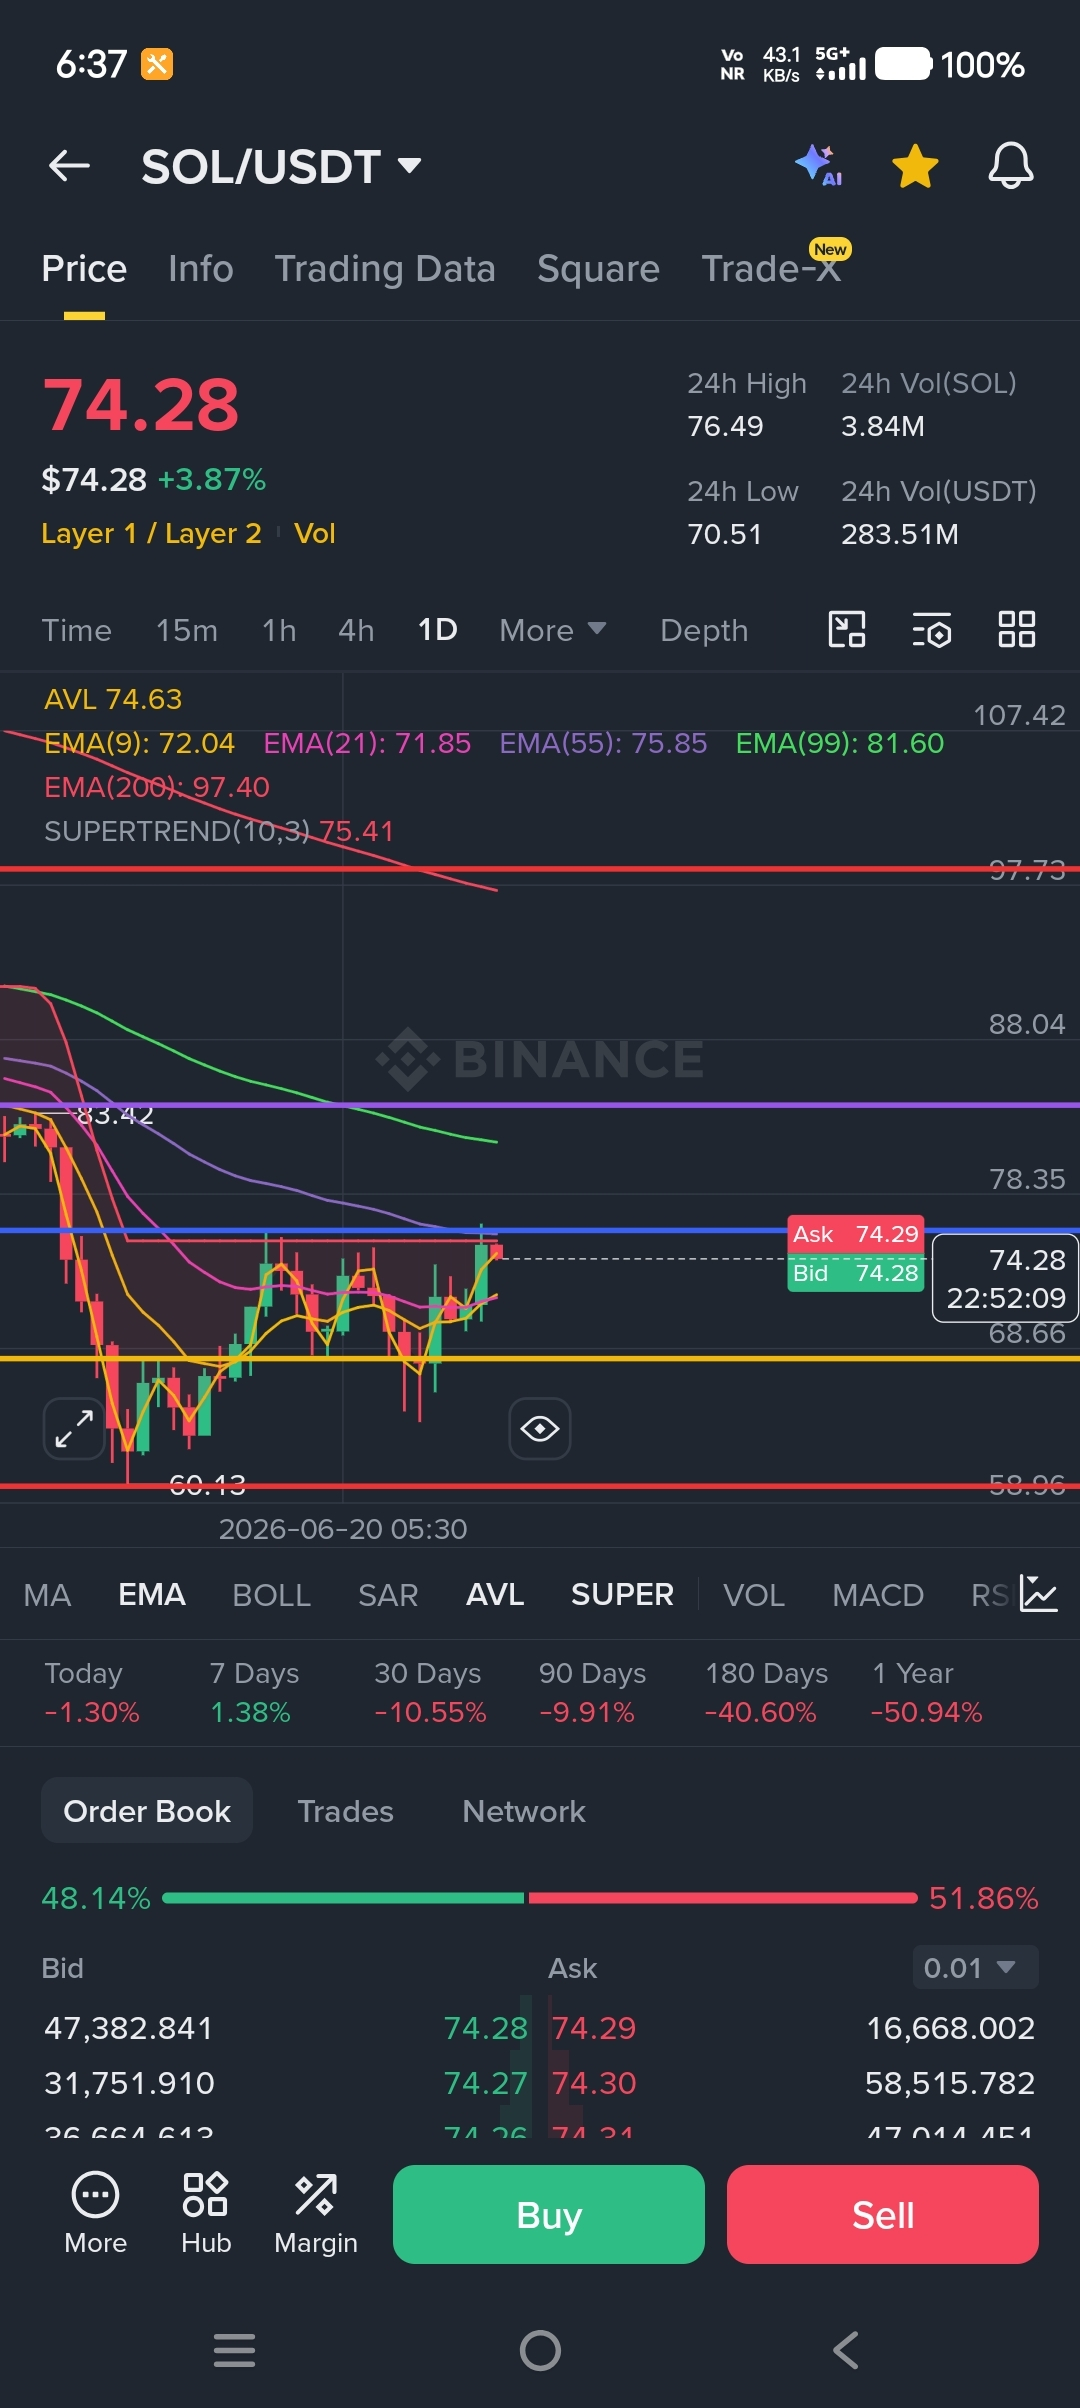1080x2408 pixels.
Task: Select the 15m chart interval
Action: coord(187,630)
